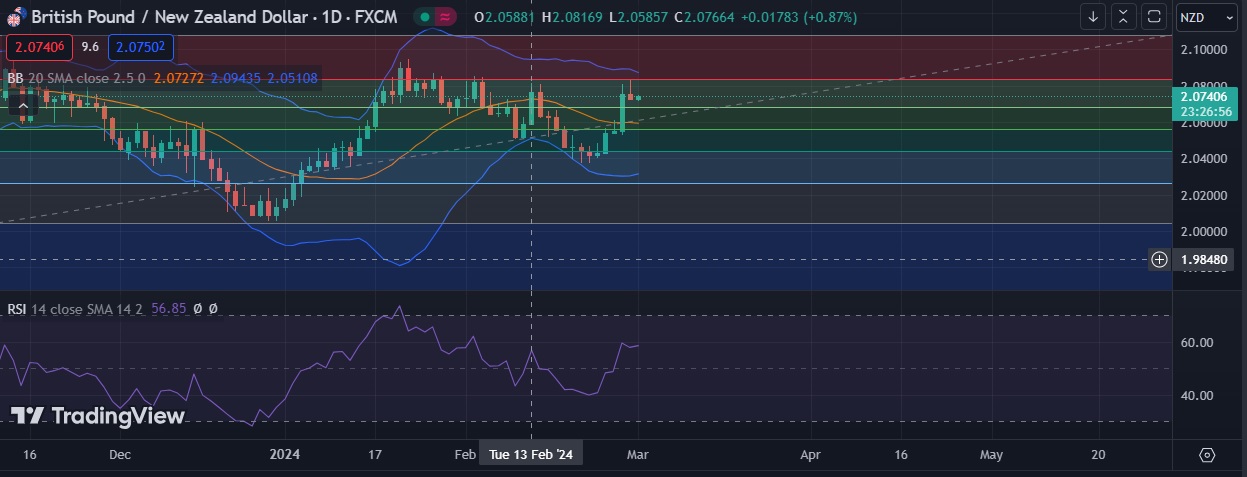Click the 2.10000 price scale label
This screenshot has height=477, width=1247.
[1204, 50]
